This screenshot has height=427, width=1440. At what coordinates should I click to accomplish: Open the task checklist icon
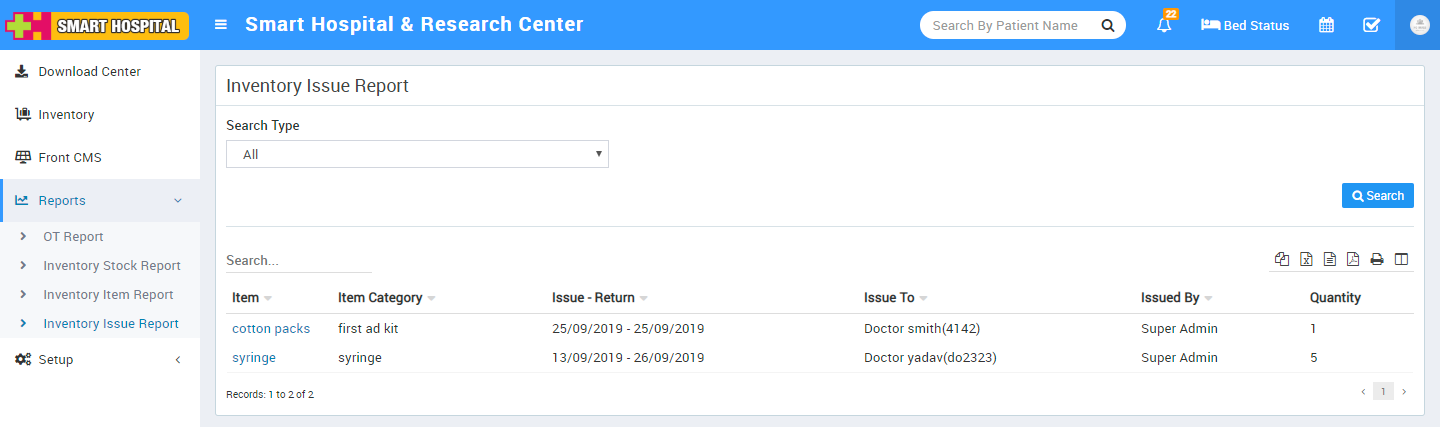pos(1371,25)
